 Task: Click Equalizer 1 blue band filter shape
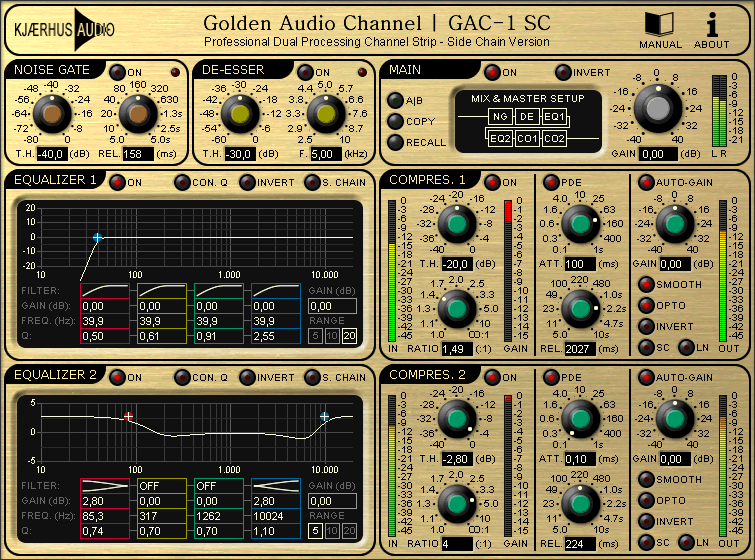coord(276,291)
